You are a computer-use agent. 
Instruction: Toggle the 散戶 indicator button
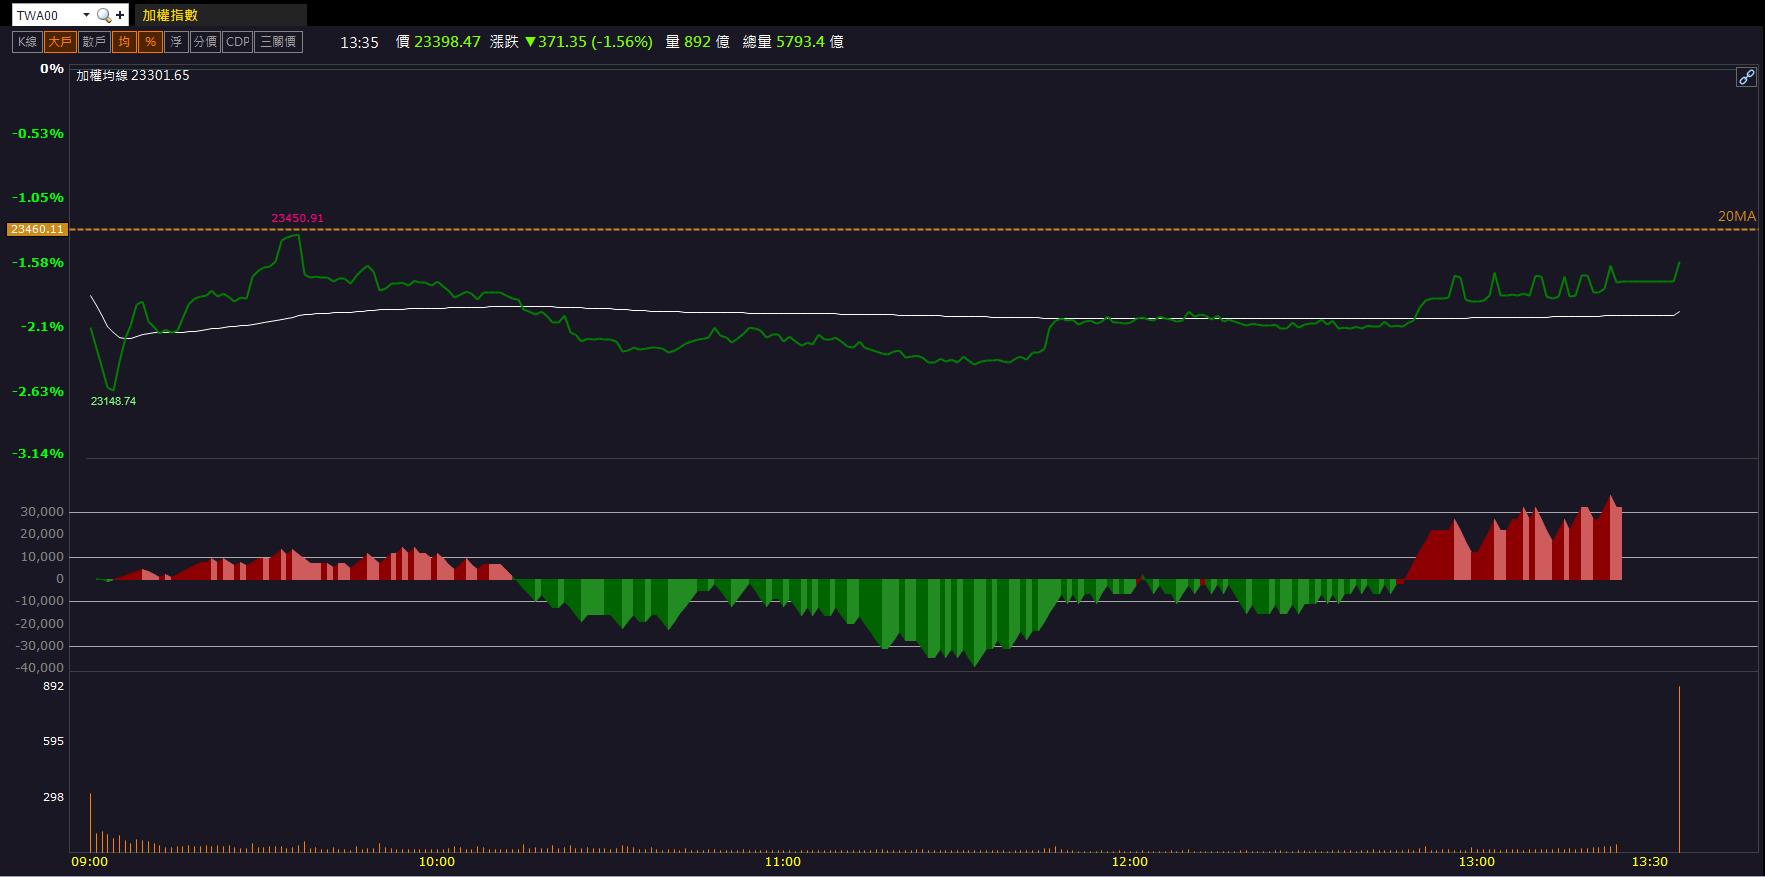coord(94,42)
